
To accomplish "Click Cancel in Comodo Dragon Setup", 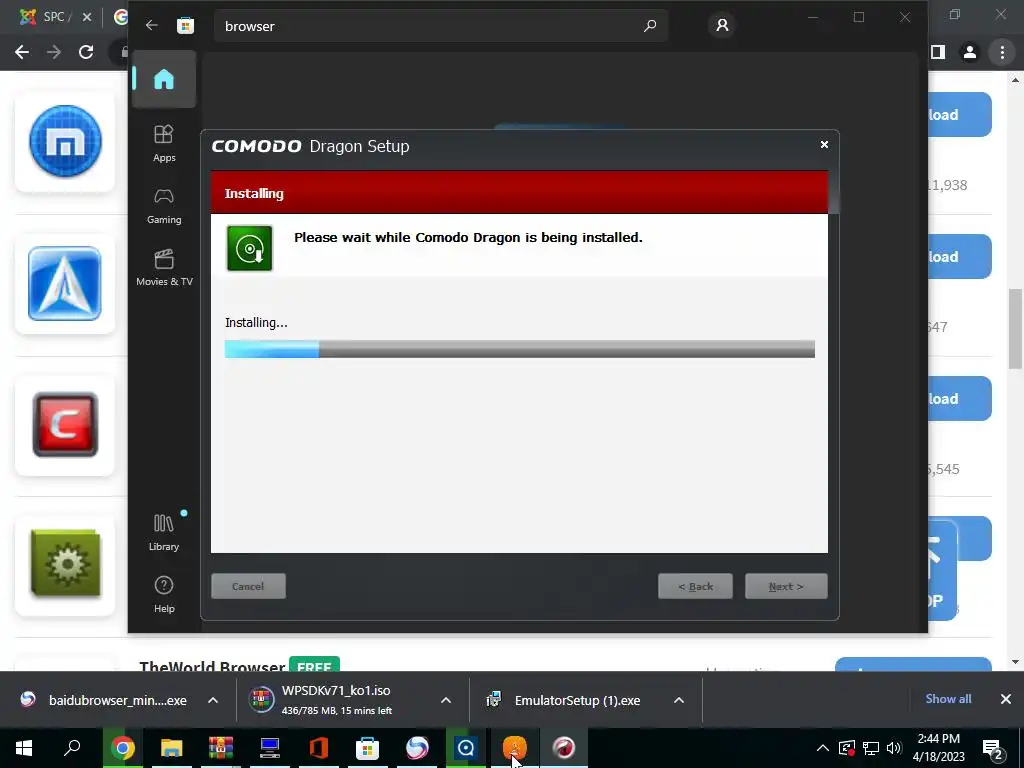I will click(248, 586).
